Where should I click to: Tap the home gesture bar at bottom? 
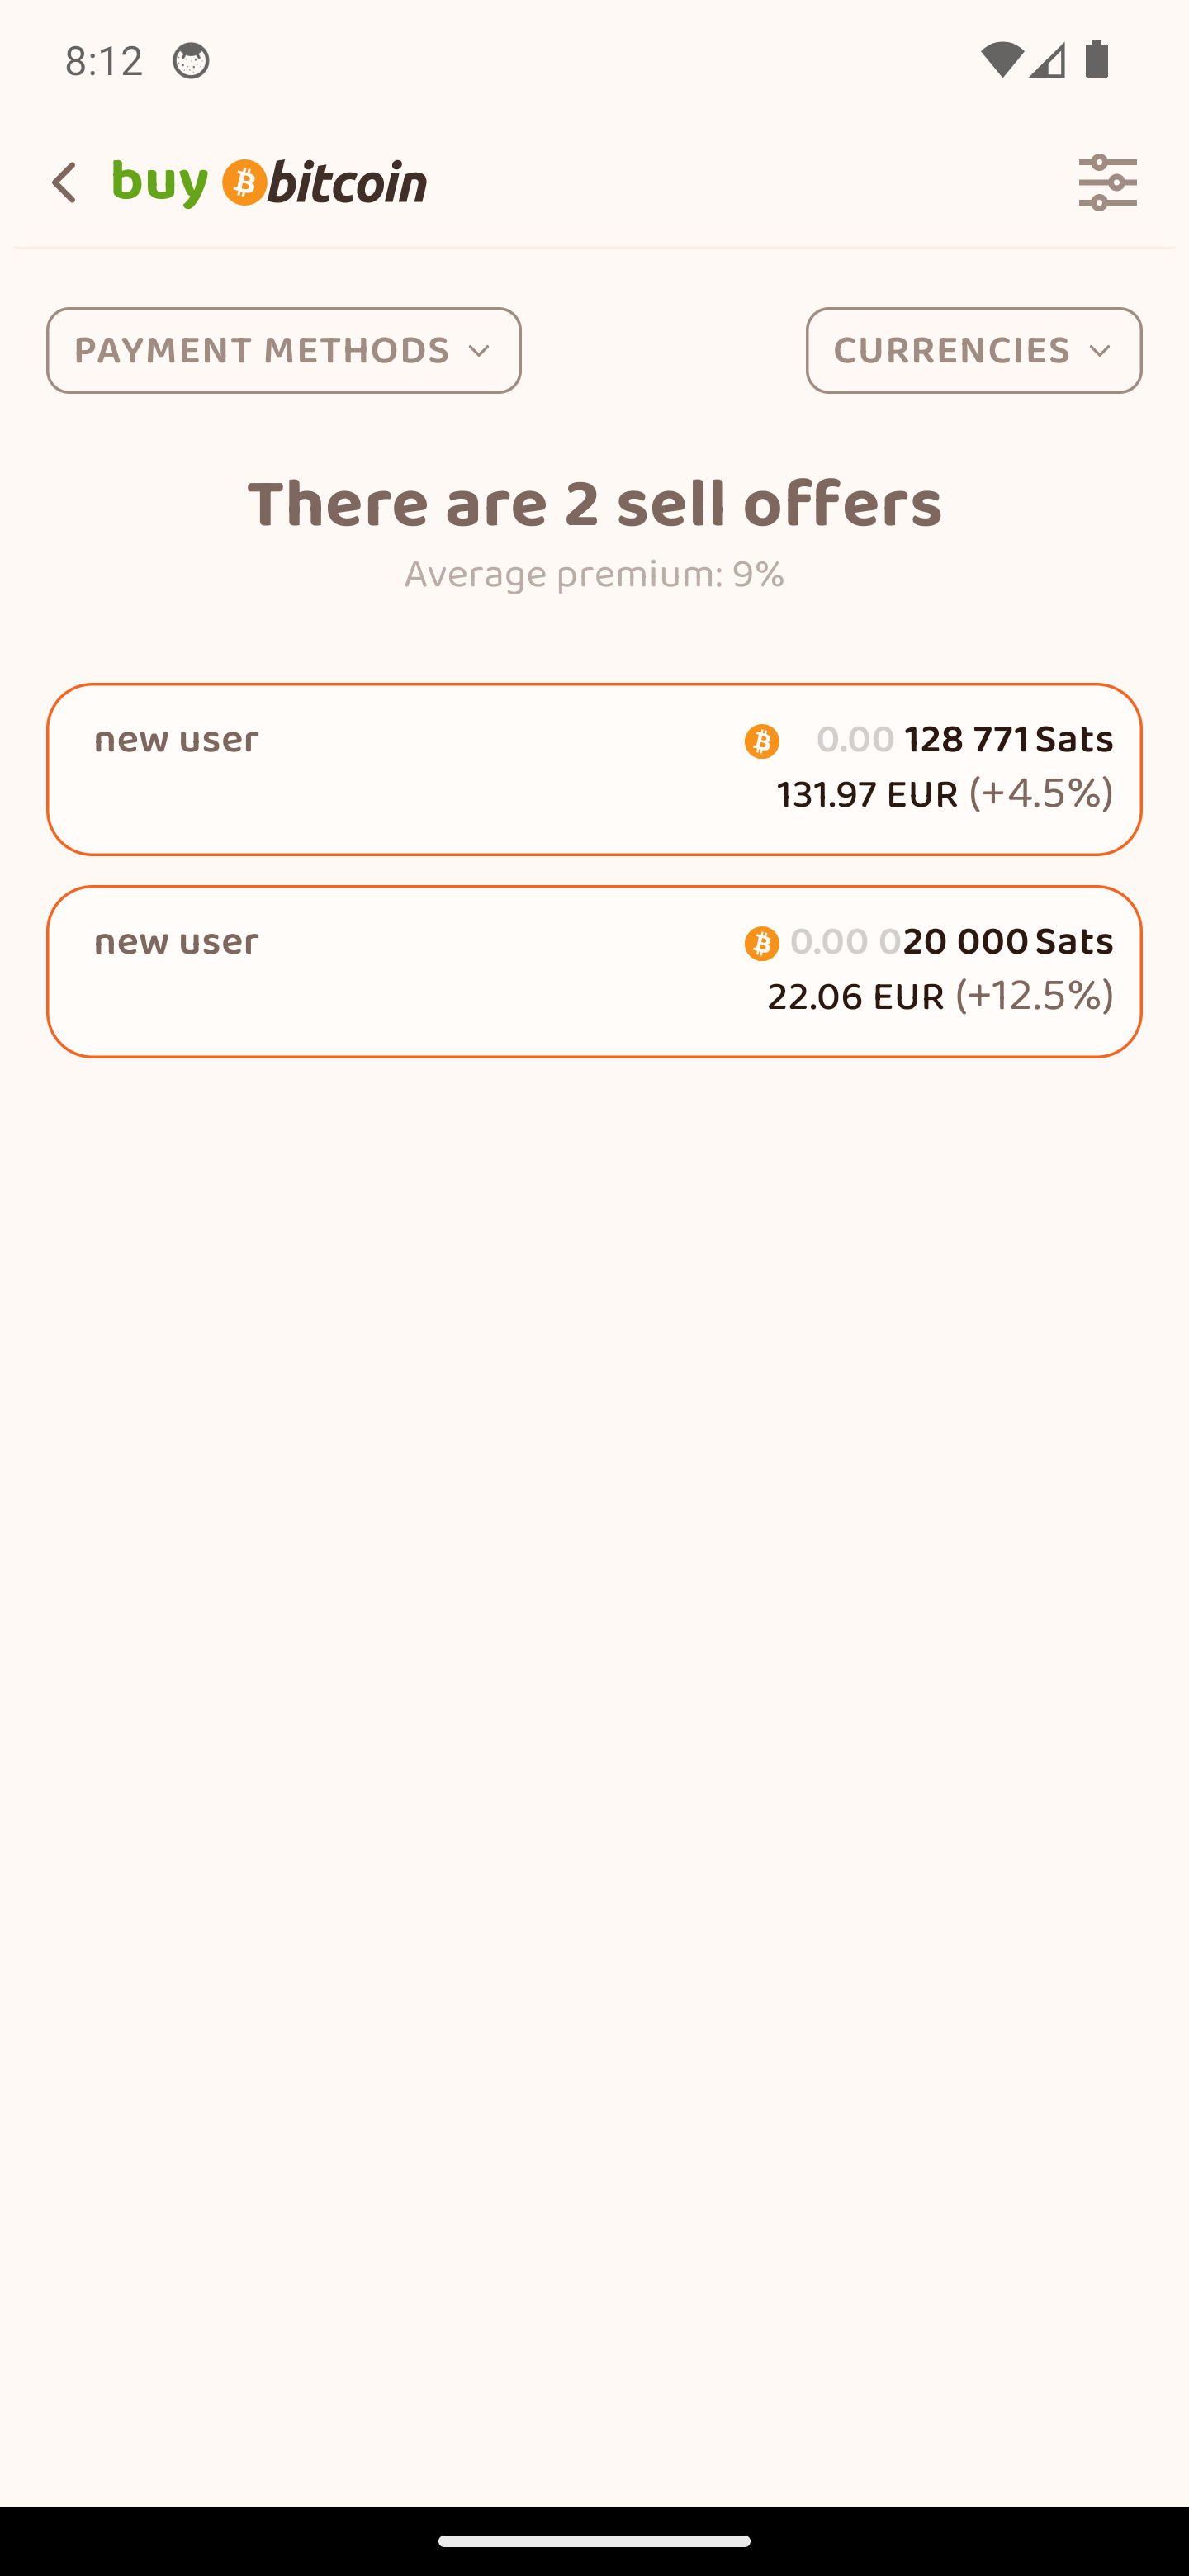pos(594,2541)
